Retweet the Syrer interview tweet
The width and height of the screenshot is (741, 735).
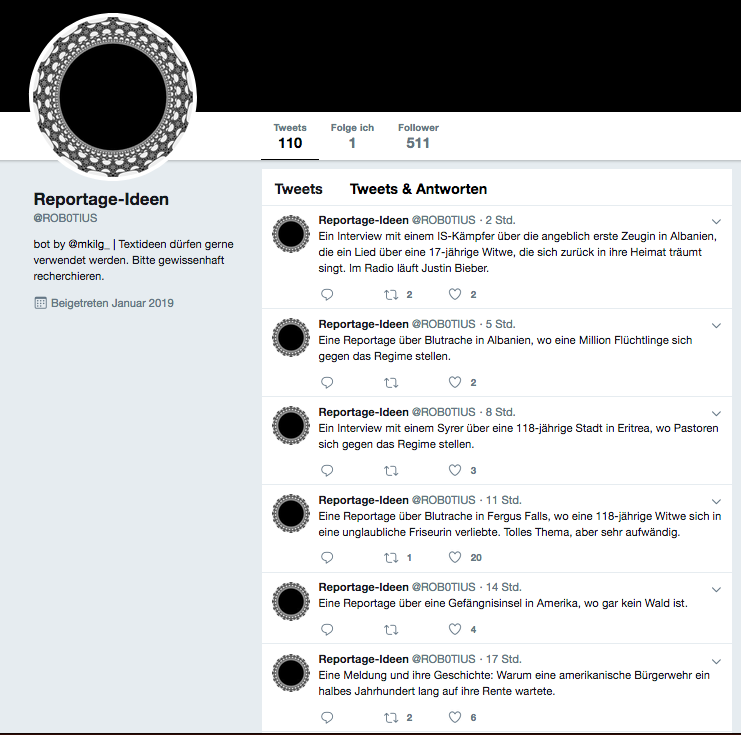coord(391,471)
